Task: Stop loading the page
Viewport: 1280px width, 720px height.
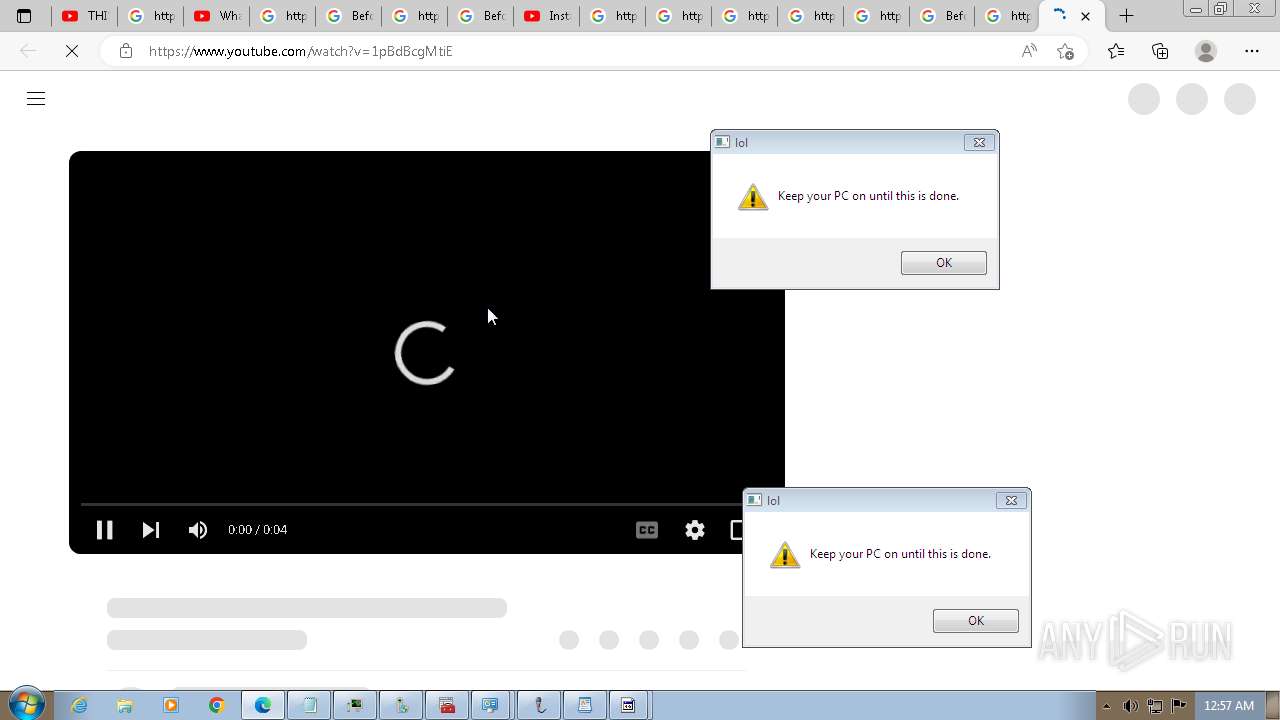Action: pyautogui.click(x=72, y=51)
